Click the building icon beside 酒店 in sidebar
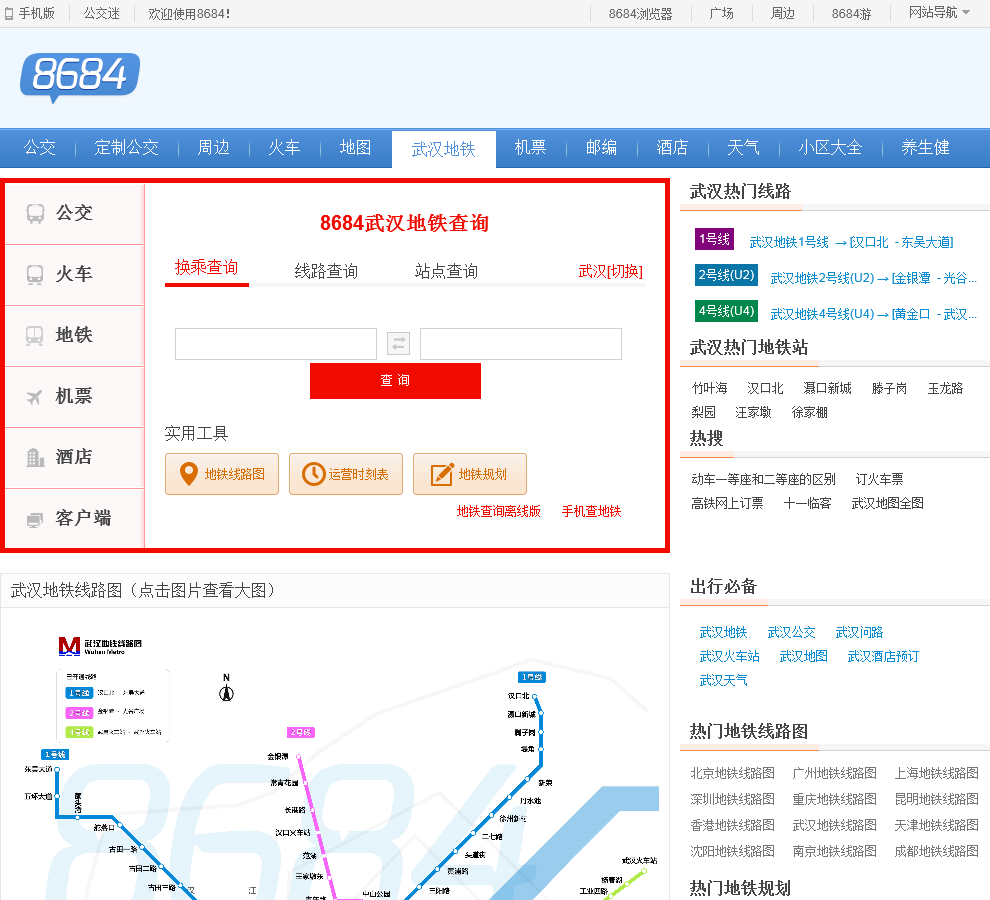 (35, 457)
